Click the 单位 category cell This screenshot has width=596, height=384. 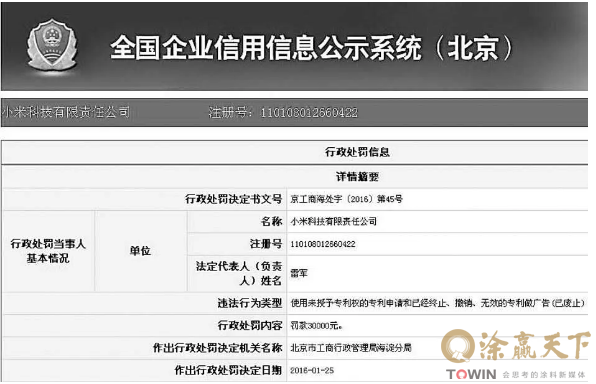tap(141, 251)
